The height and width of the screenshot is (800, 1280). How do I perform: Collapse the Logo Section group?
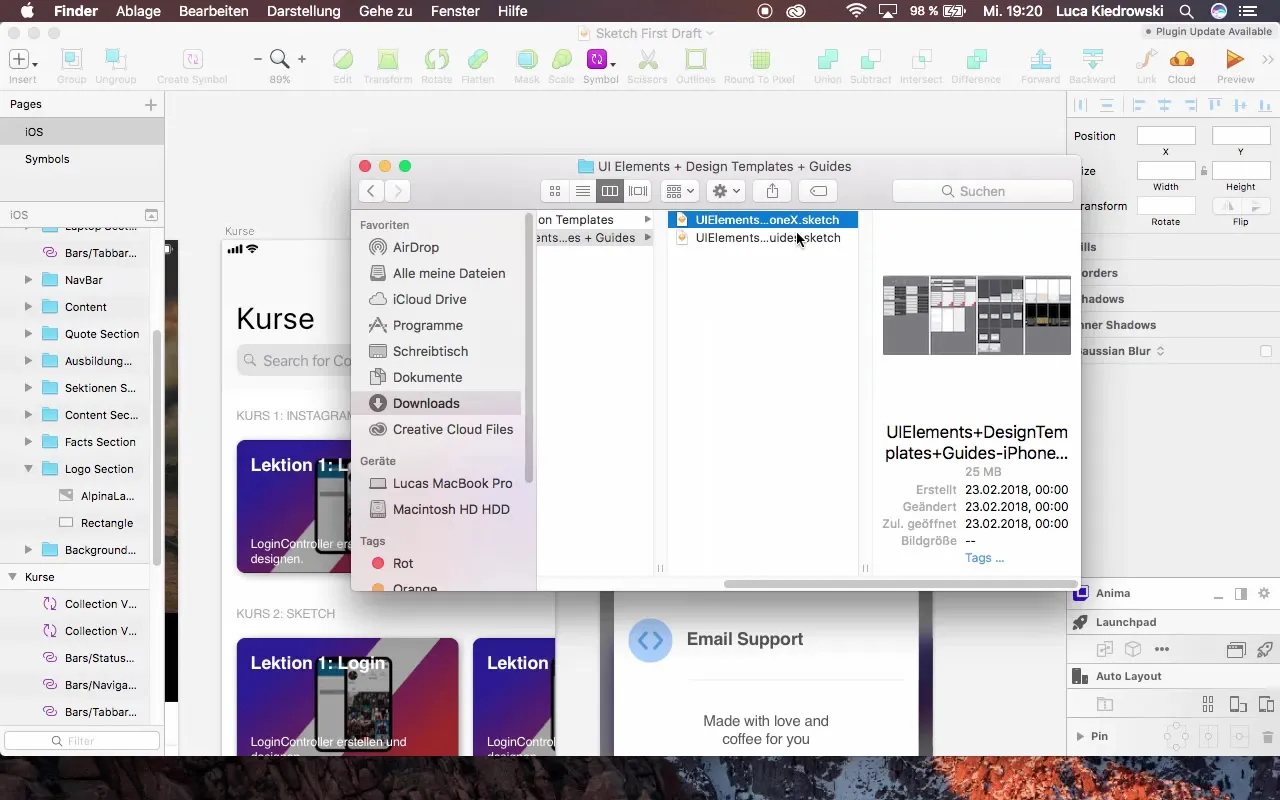click(x=28, y=469)
